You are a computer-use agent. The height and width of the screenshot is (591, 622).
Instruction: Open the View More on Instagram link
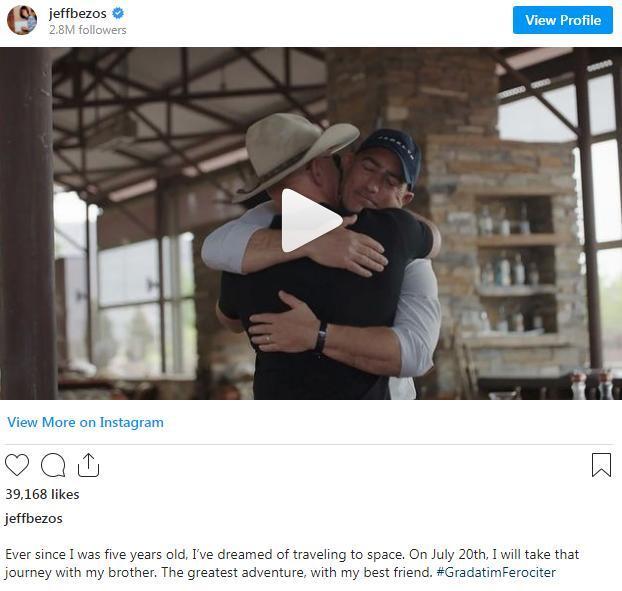(x=85, y=422)
